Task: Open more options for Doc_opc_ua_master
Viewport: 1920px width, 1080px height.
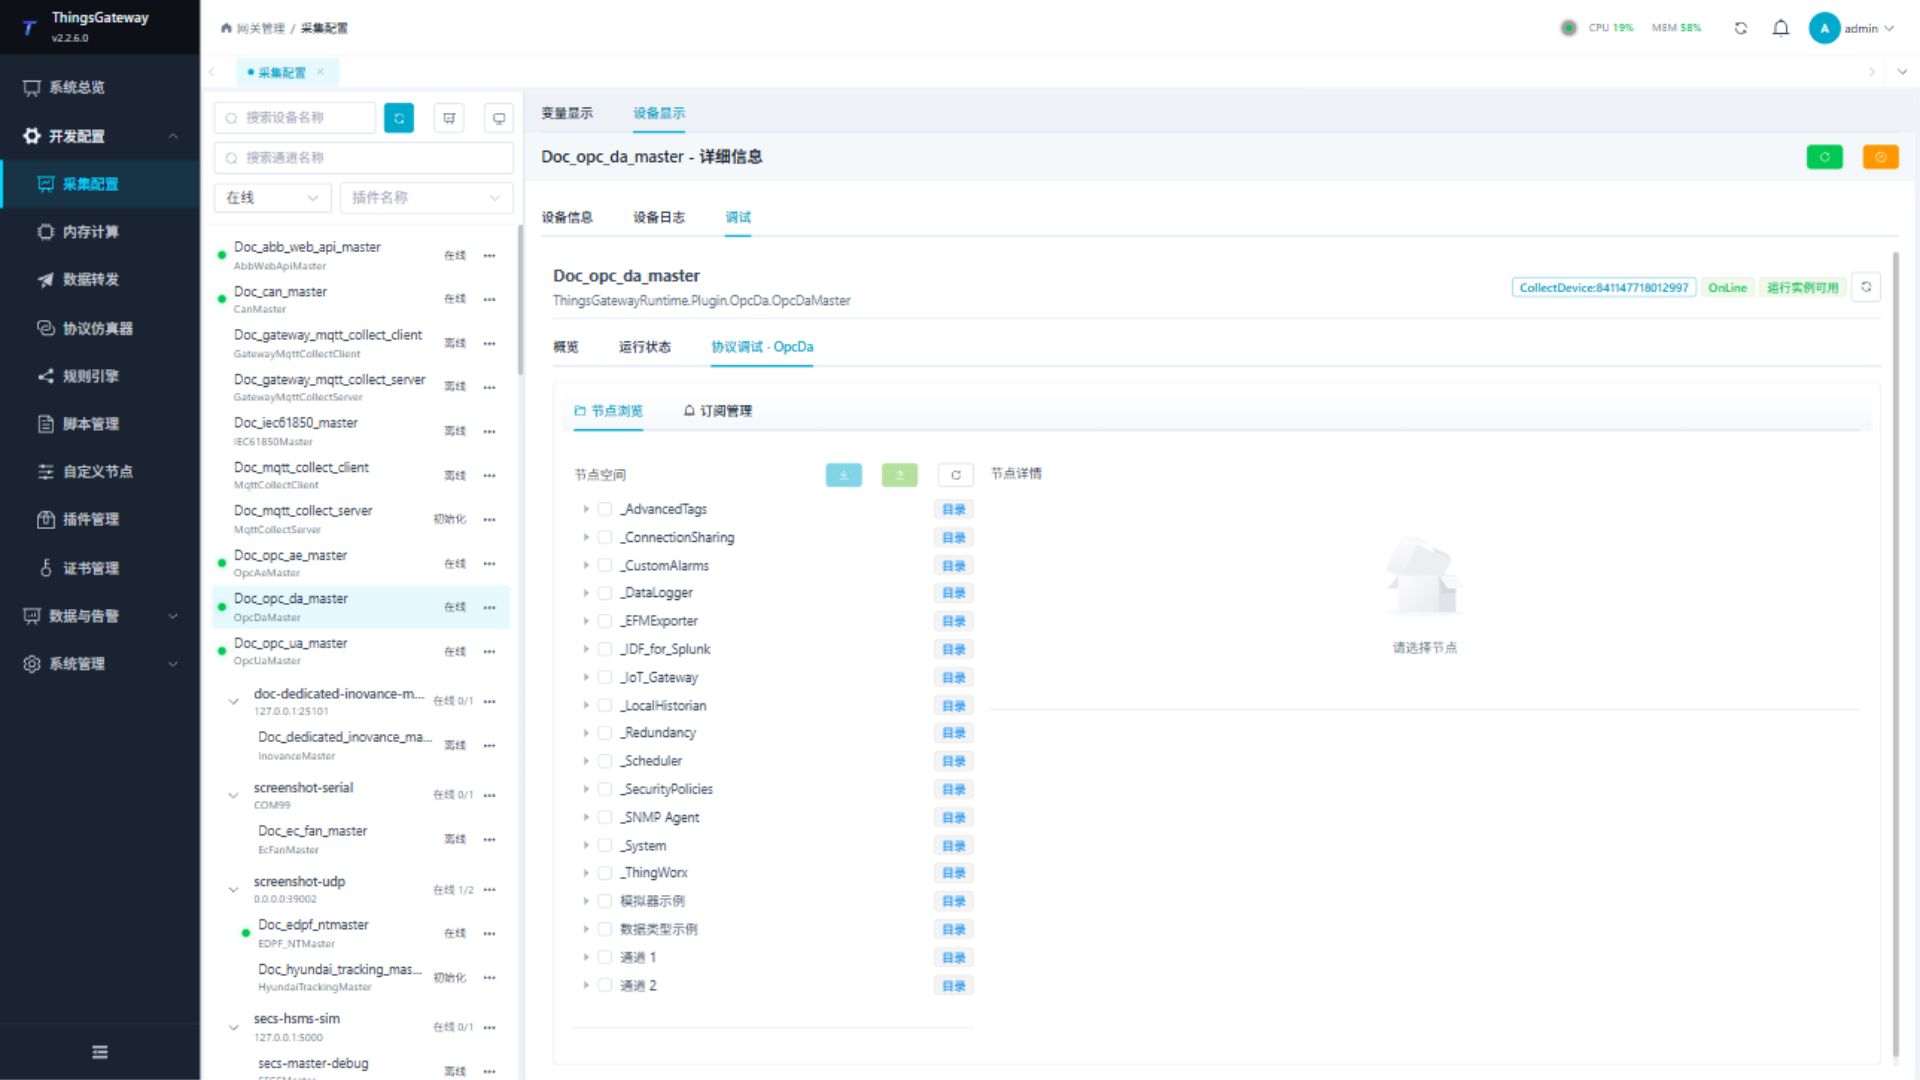Action: [x=489, y=651]
